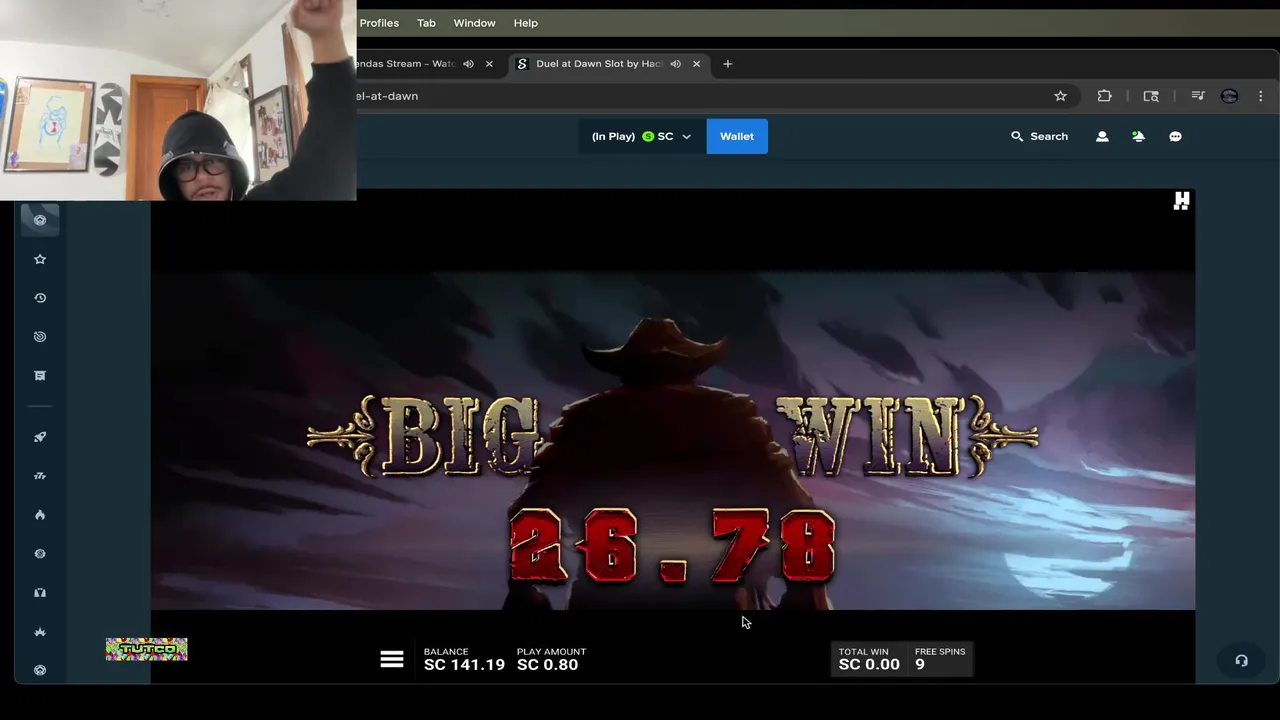Open a new browser tab
The height and width of the screenshot is (720, 1280).
727,64
